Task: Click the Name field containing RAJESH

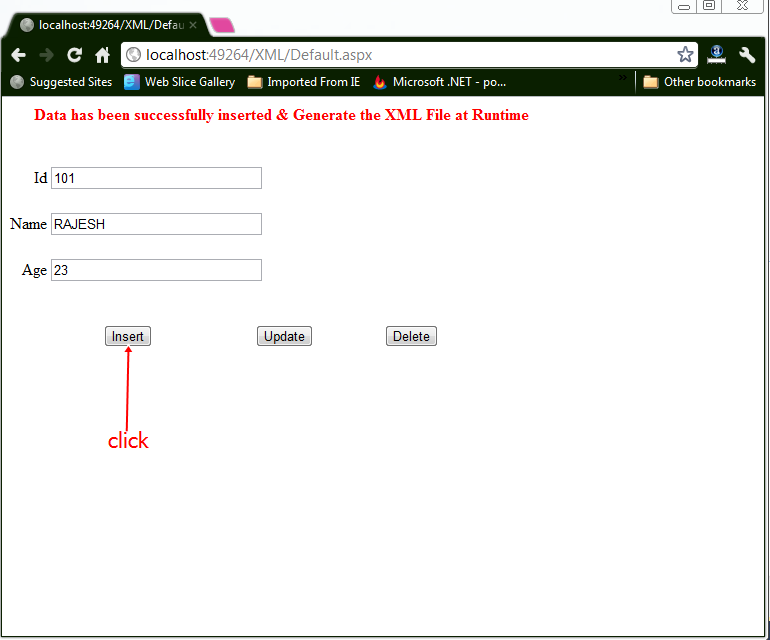Action: pyautogui.click(x=156, y=224)
